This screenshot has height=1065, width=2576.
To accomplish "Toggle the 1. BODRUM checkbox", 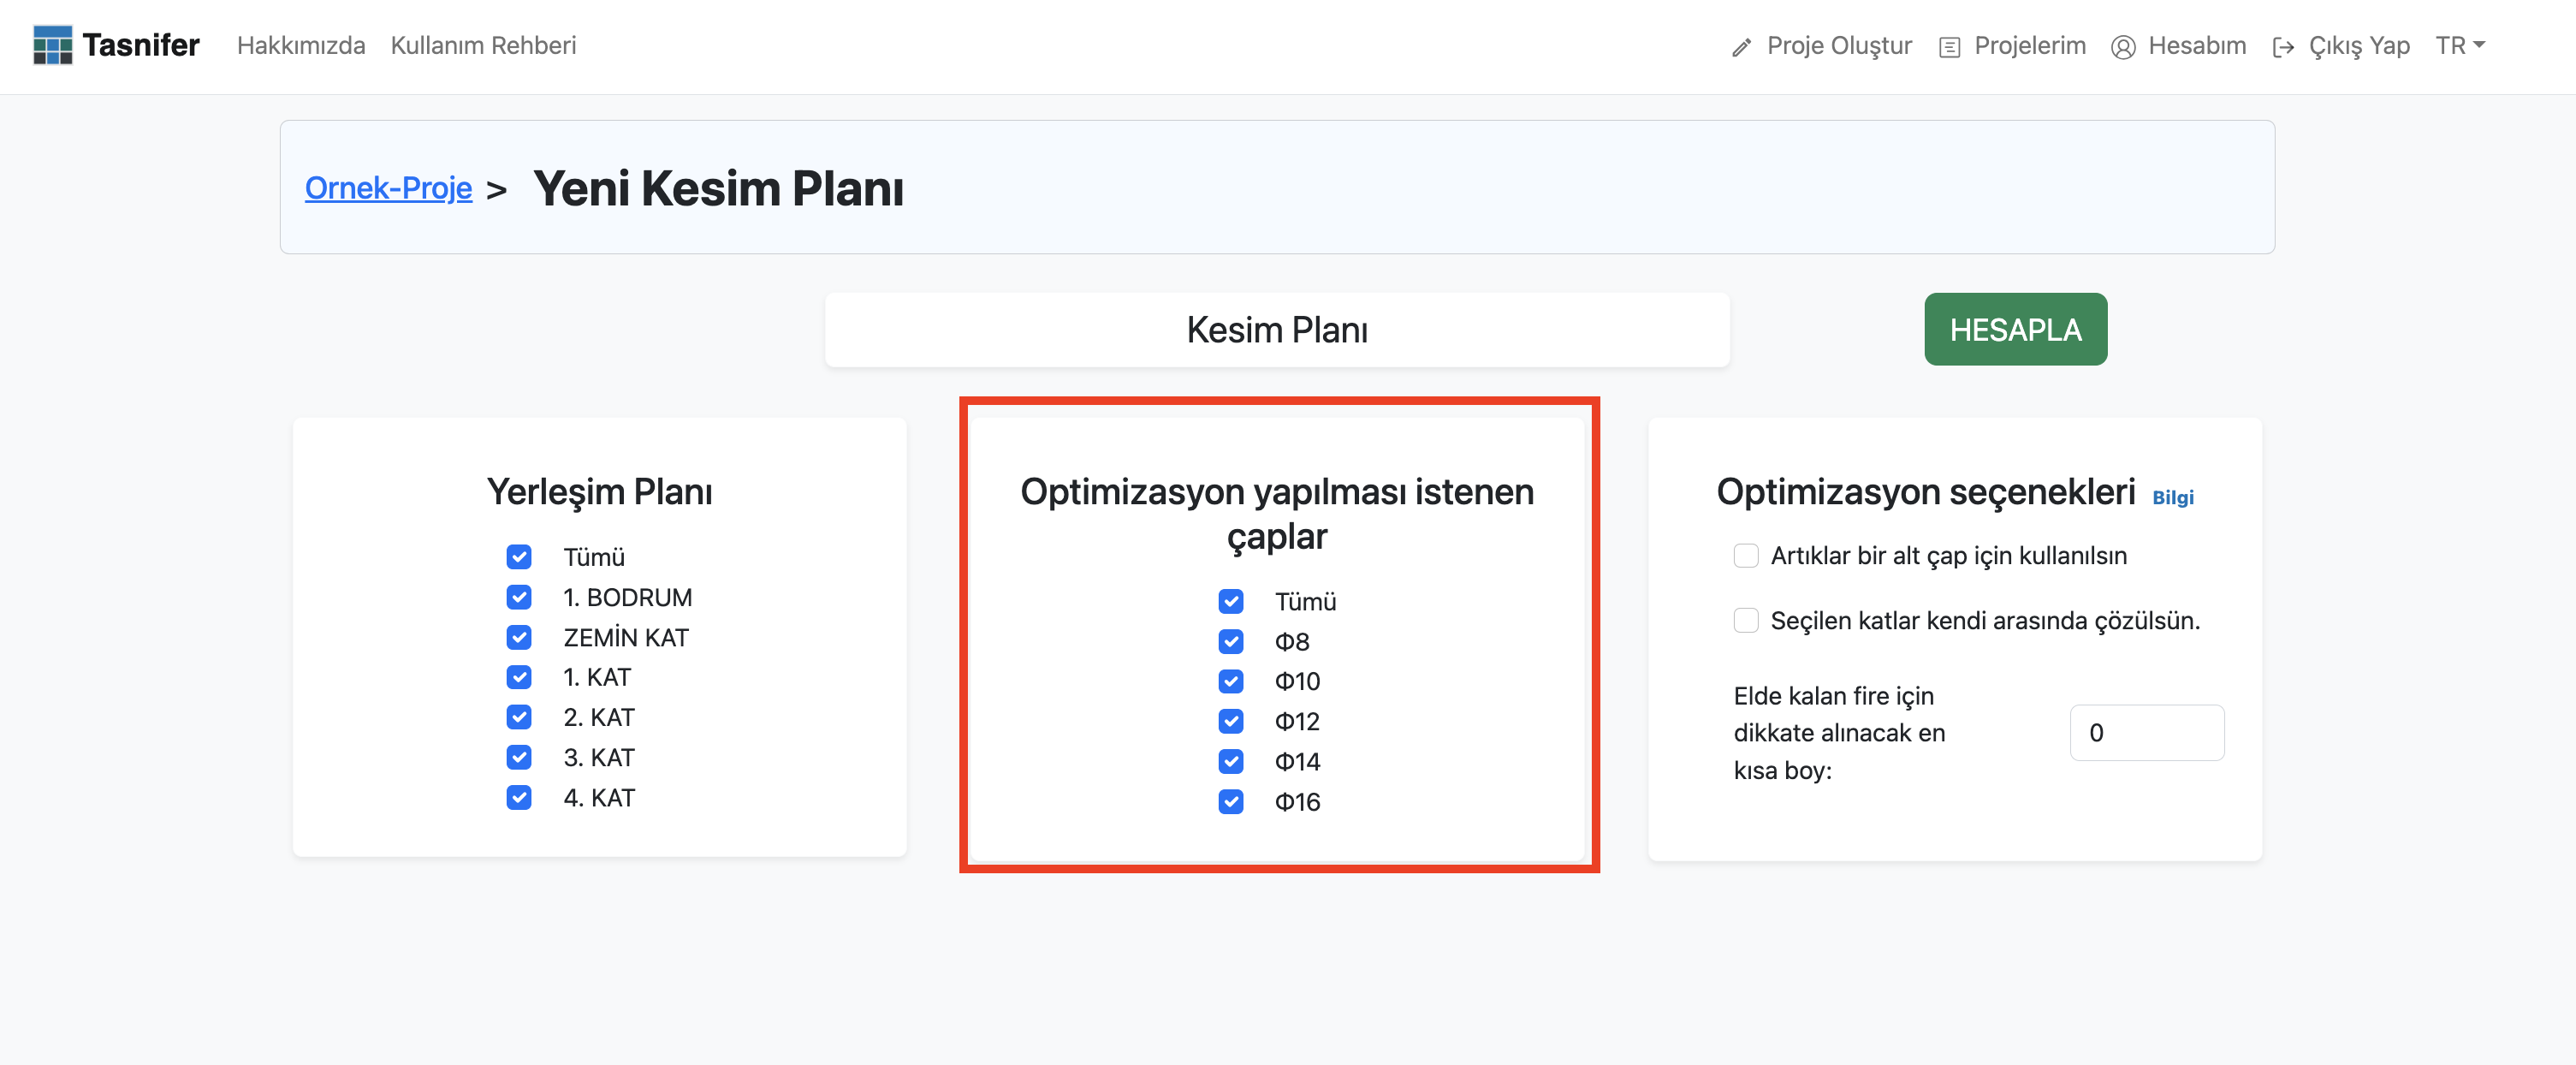I will pyautogui.click(x=519, y=597).
